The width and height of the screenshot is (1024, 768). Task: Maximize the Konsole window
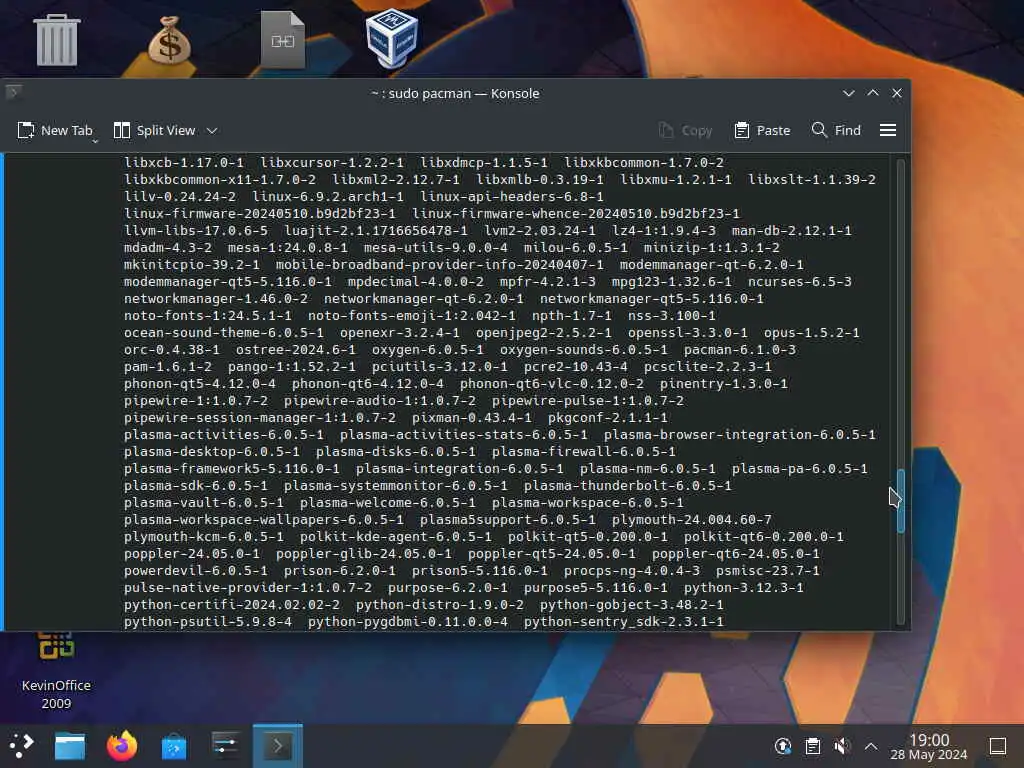(x=872, y=93)
